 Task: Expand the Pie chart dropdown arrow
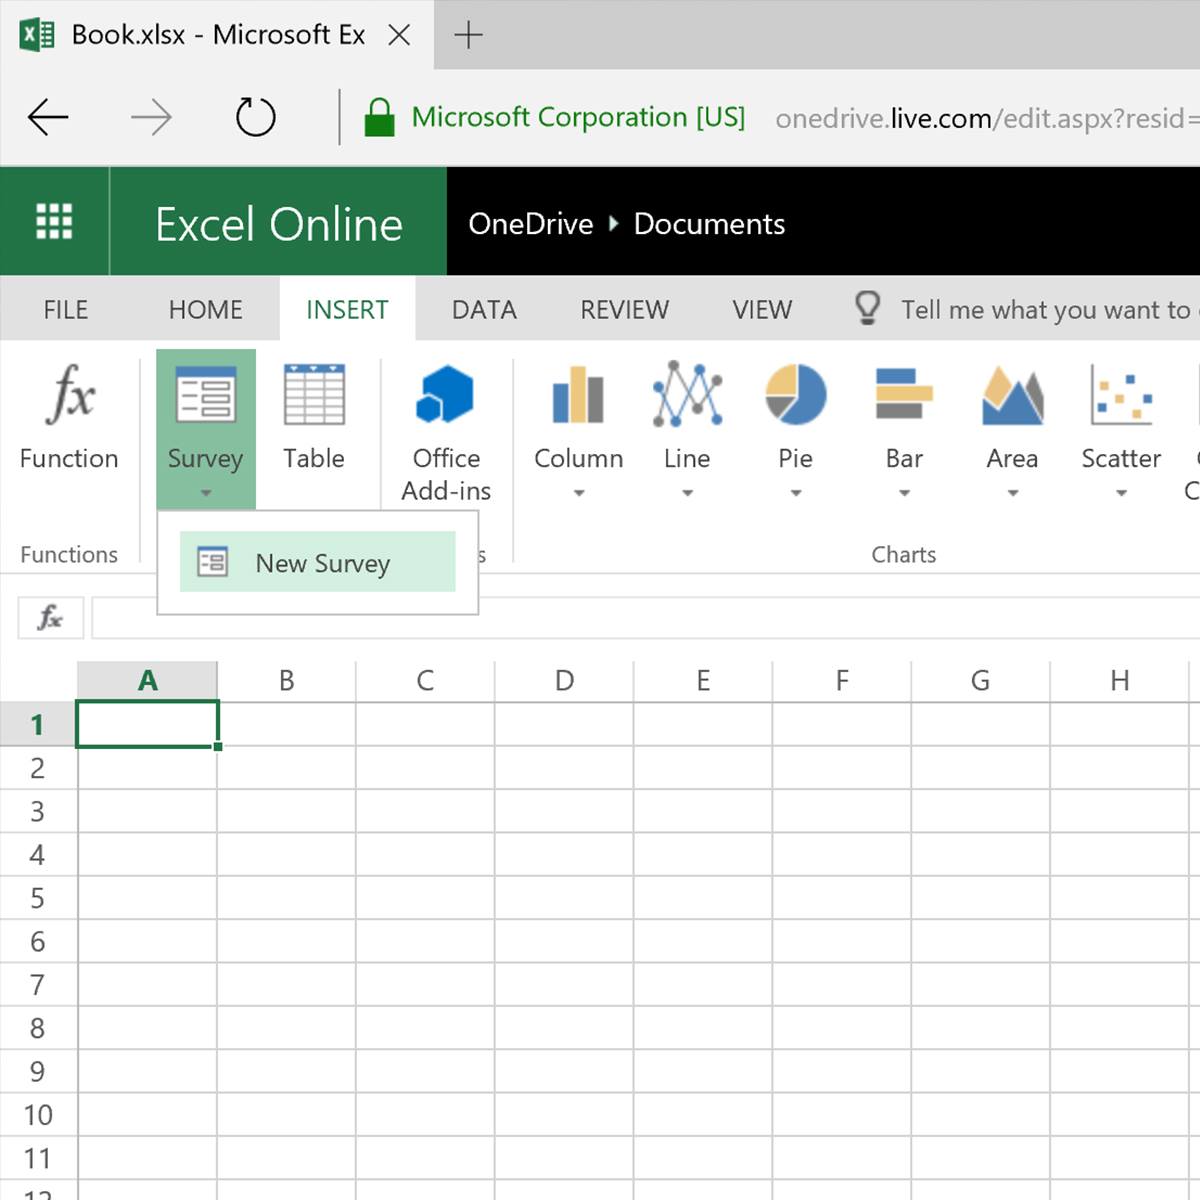point(796,493)
